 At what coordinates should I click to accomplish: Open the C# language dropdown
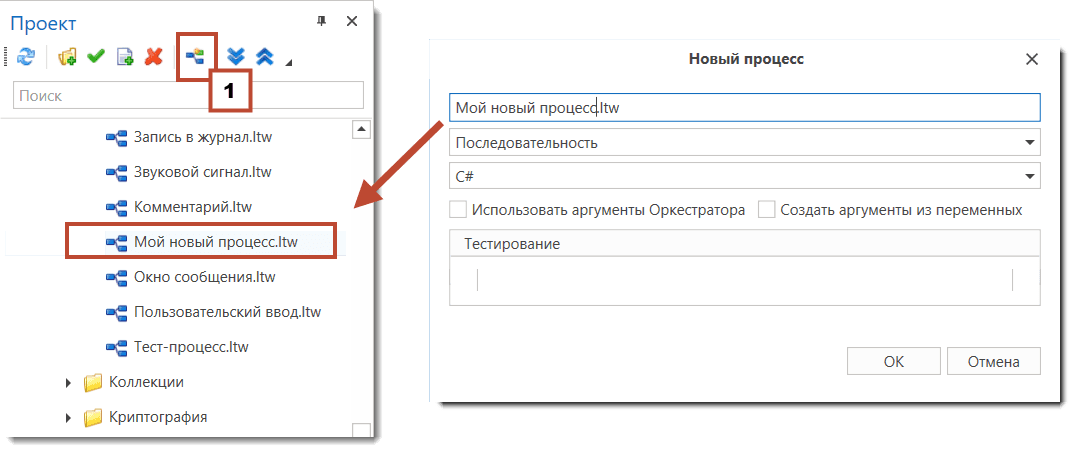pyautogui.click(x=1029, y=176)
